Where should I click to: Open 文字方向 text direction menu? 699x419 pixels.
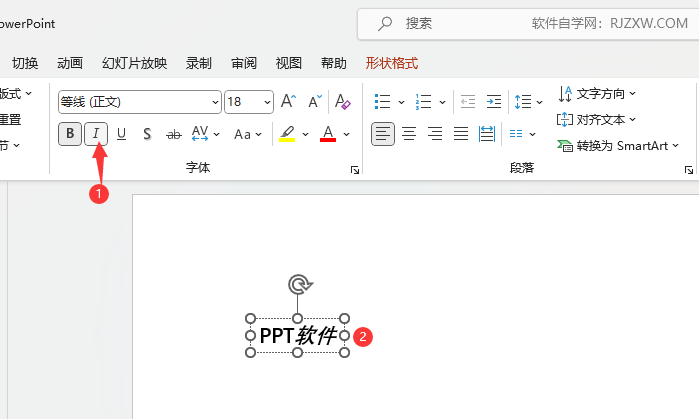click(597, 94)
